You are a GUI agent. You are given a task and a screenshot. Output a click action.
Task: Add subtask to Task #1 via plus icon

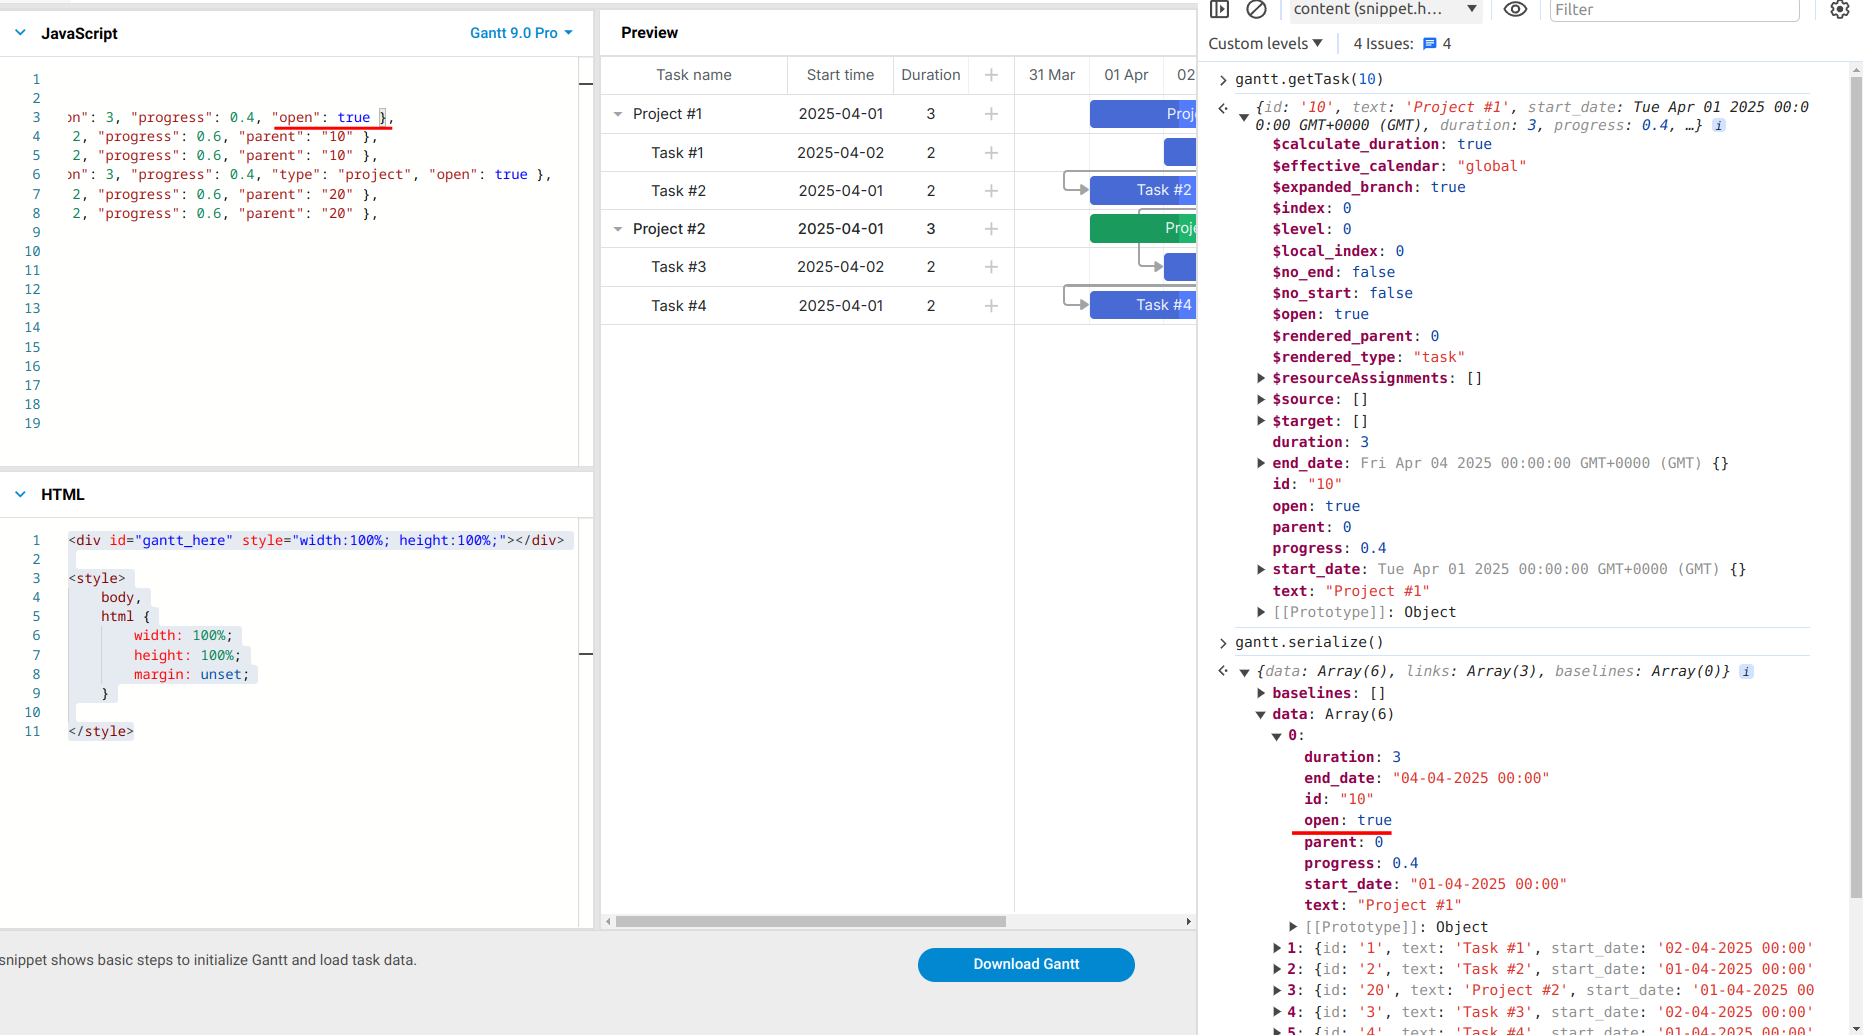[991, 153]
